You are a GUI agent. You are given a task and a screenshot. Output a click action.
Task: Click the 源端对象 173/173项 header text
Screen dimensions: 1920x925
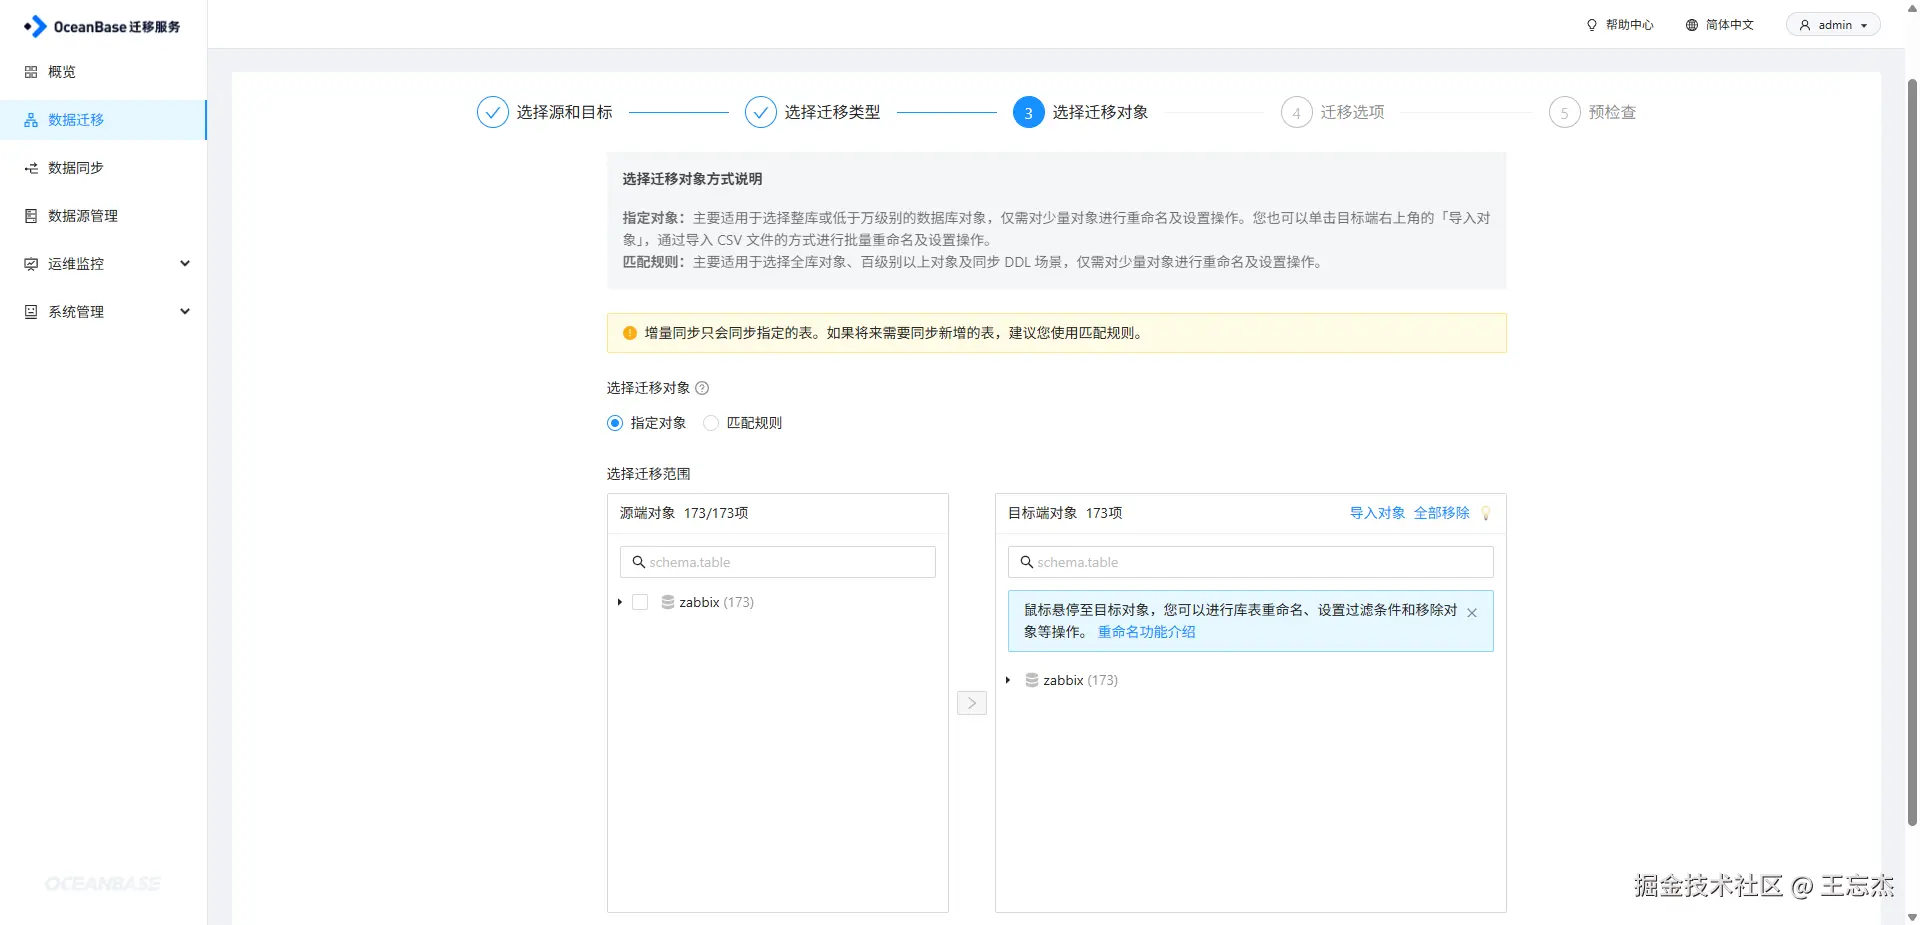pos(684,513)
